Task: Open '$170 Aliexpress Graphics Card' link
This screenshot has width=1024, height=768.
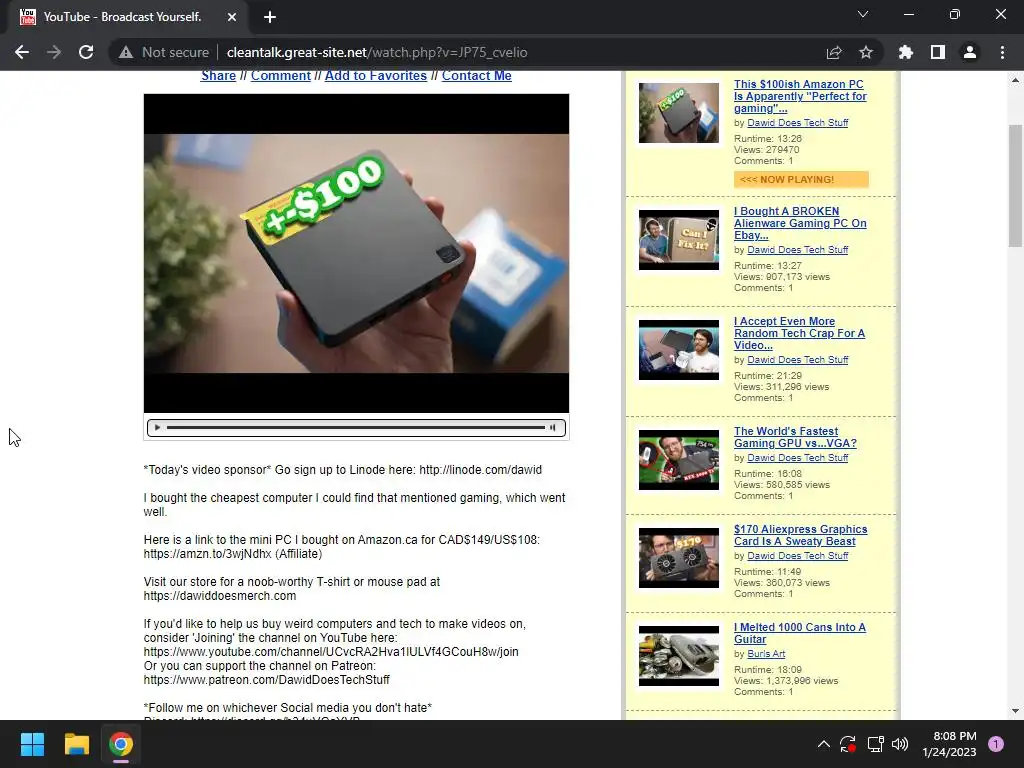Action: [x=801, y=535]
